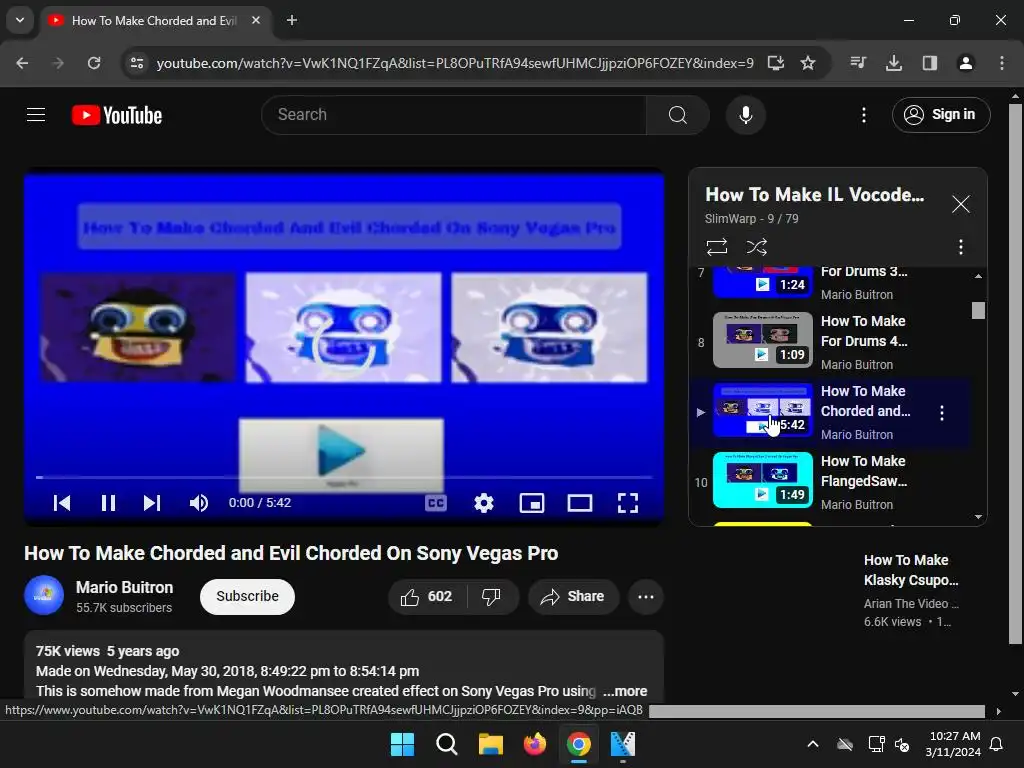The image size is (1024, 768).
Task: Like the video with 602 likes
Action: click(428, 596)
